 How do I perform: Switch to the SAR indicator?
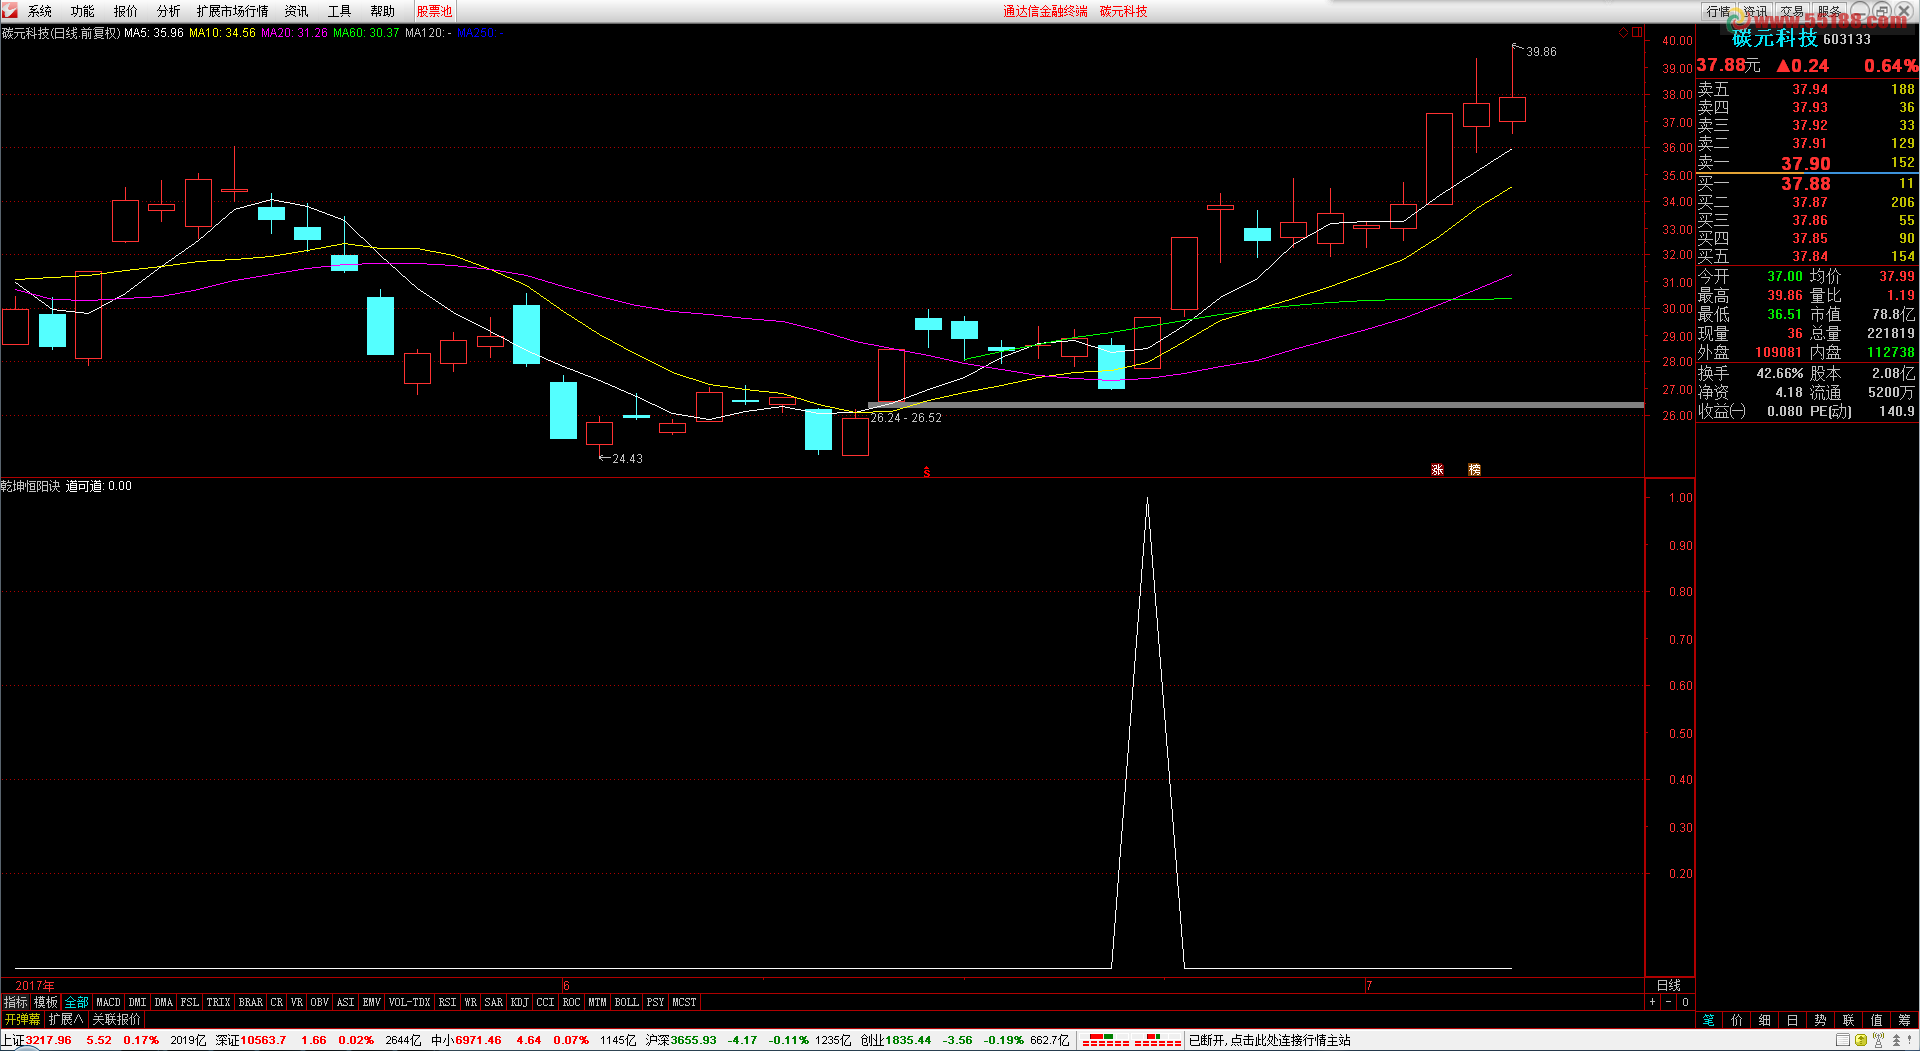493,1002
